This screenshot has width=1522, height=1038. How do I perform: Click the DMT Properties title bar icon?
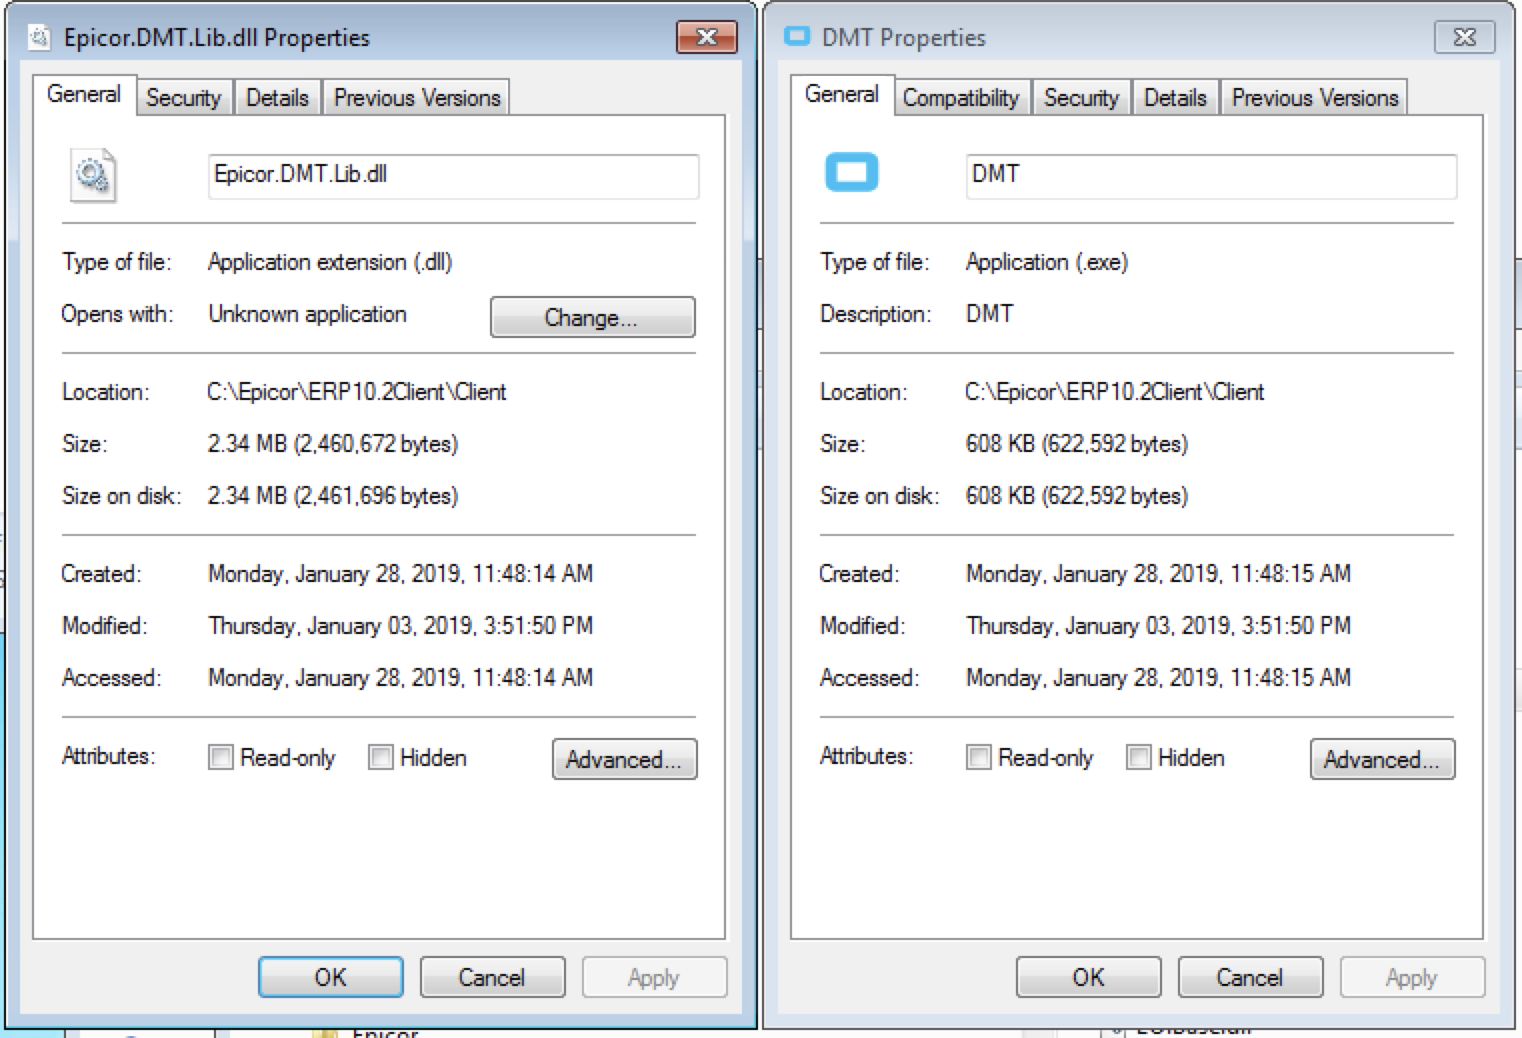tap(797, 37)
